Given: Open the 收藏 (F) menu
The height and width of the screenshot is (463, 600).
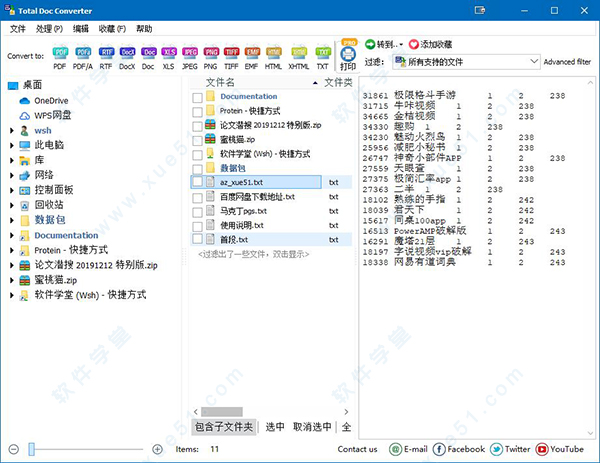Looking at the screenshot, I should pos(112,29).
